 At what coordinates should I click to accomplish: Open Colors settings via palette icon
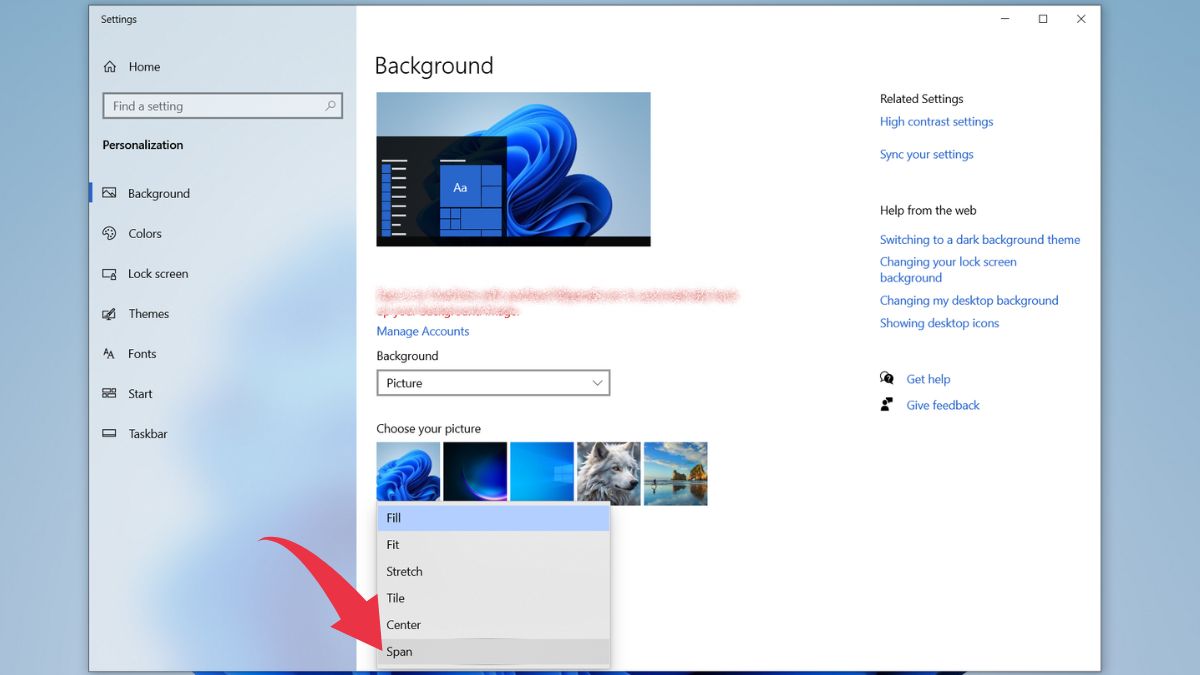point(110,233)
